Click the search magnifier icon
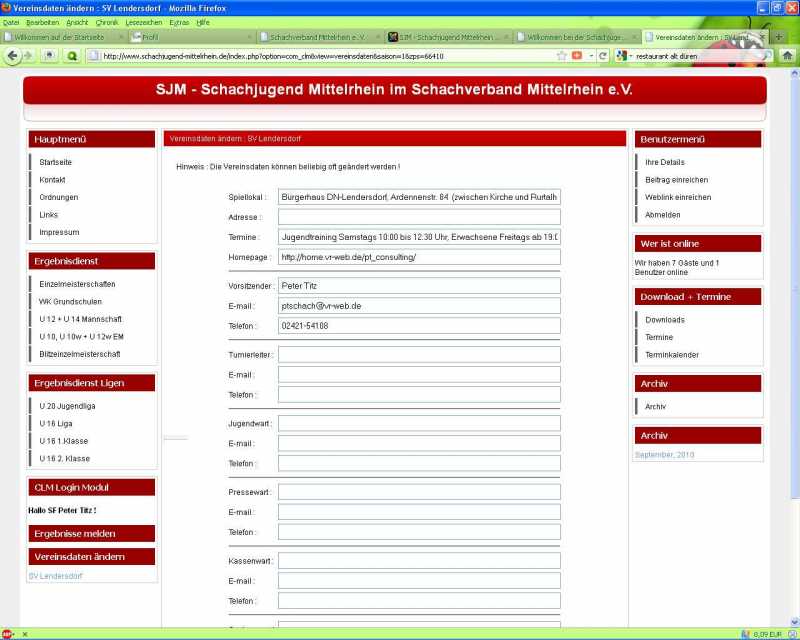The image size is (800, 640). tap(766, 56)
